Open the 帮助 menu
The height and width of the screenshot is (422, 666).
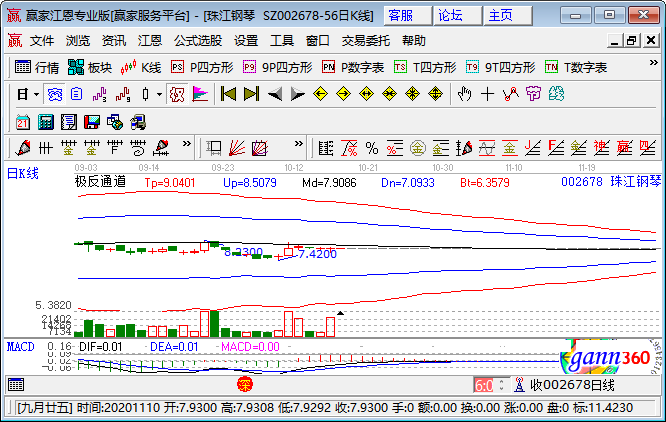pos(414,41)
